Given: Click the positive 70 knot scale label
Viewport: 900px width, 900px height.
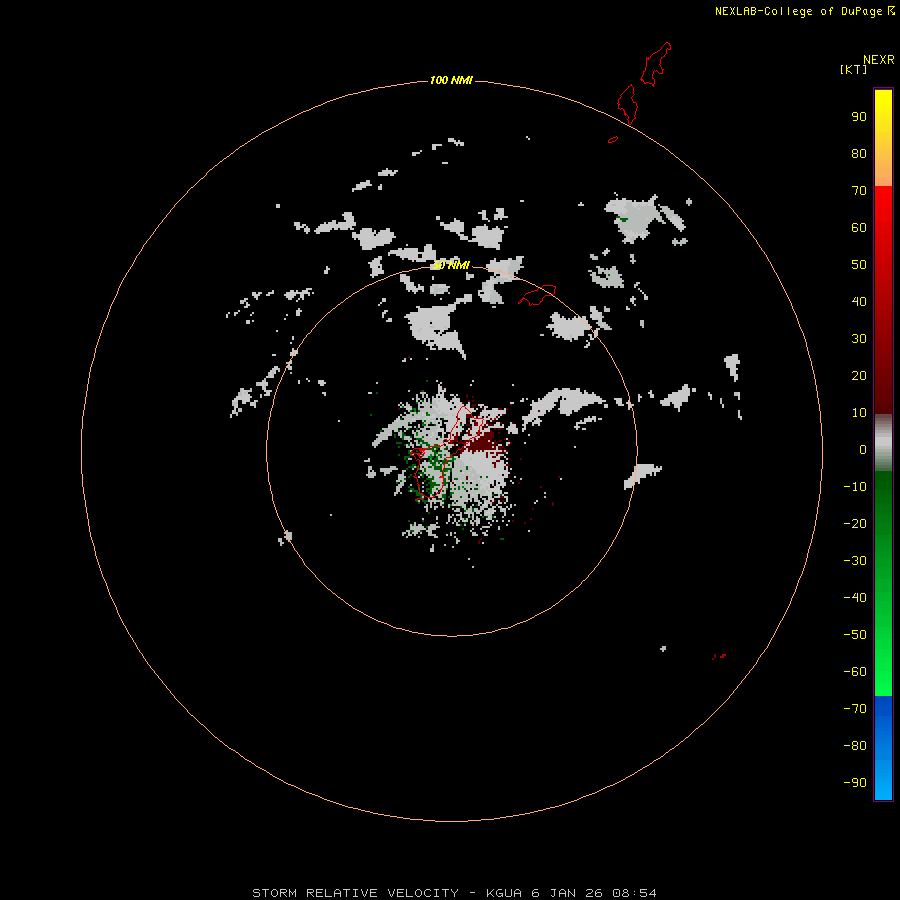Looking at the screenshot, I should point(859,191).
